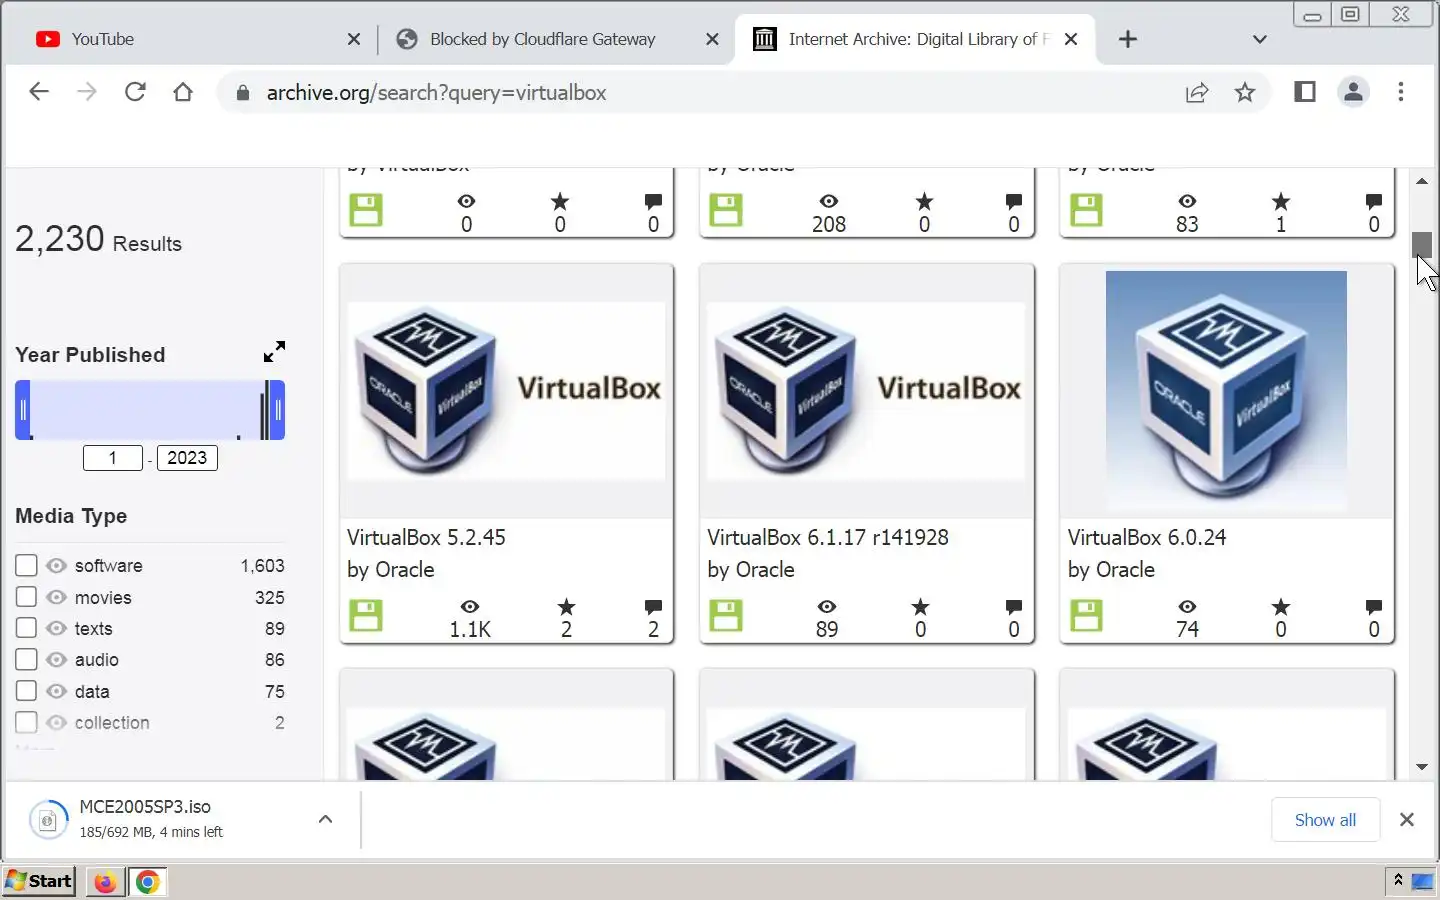Click MCE2005SP3.iso download file icon

coord(47,820)
